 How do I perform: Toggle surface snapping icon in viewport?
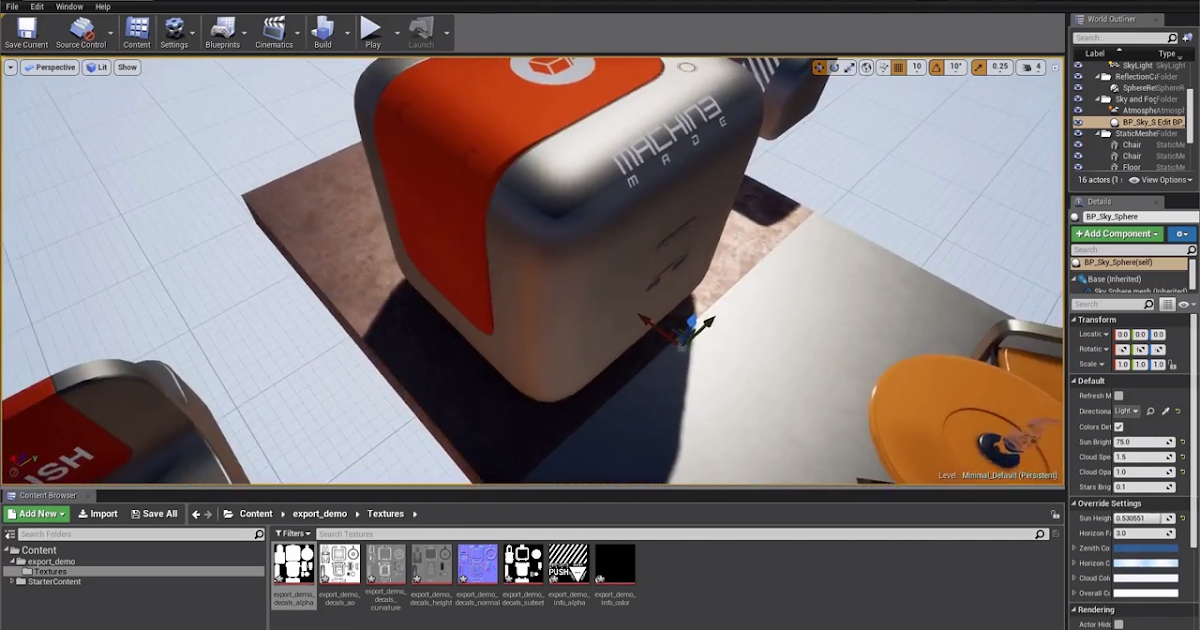[x=883, y=67]
